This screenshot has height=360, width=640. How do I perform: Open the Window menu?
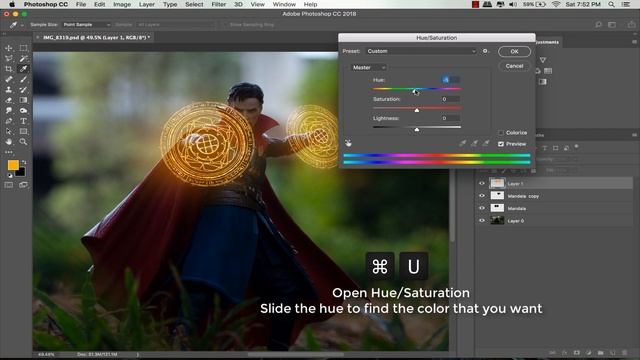284,4
